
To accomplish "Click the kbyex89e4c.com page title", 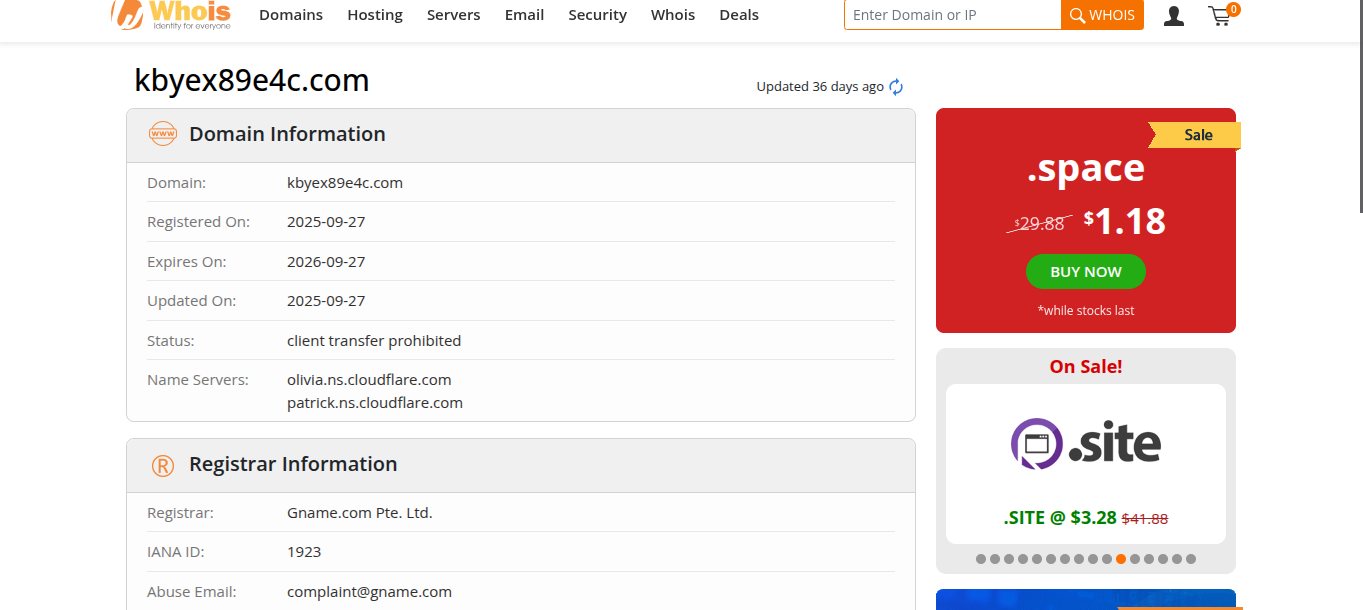I will tap(252, 80).
